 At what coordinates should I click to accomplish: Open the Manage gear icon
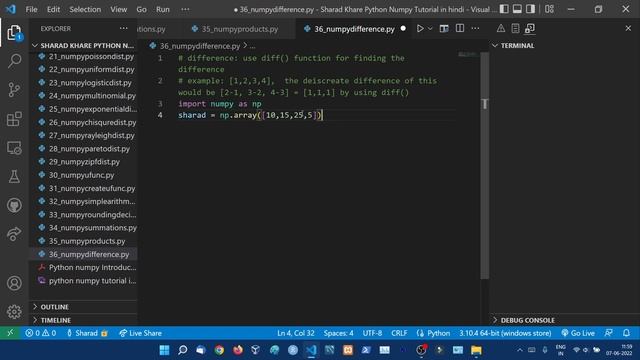tap(14, 311)
